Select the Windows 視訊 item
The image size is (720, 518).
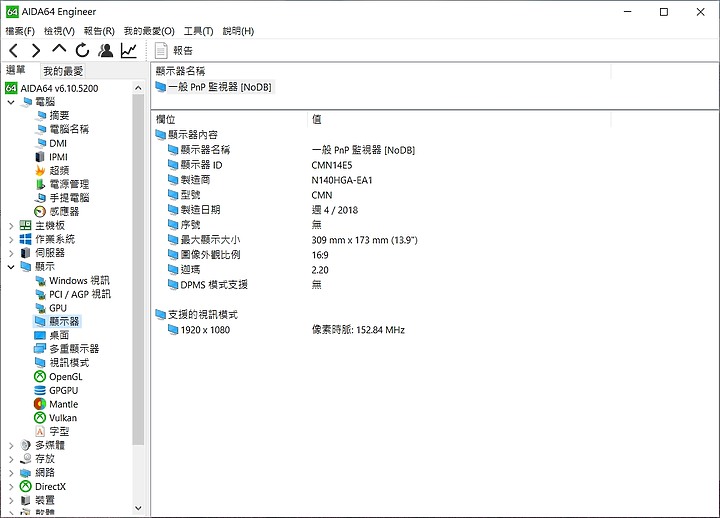(79, 281)
